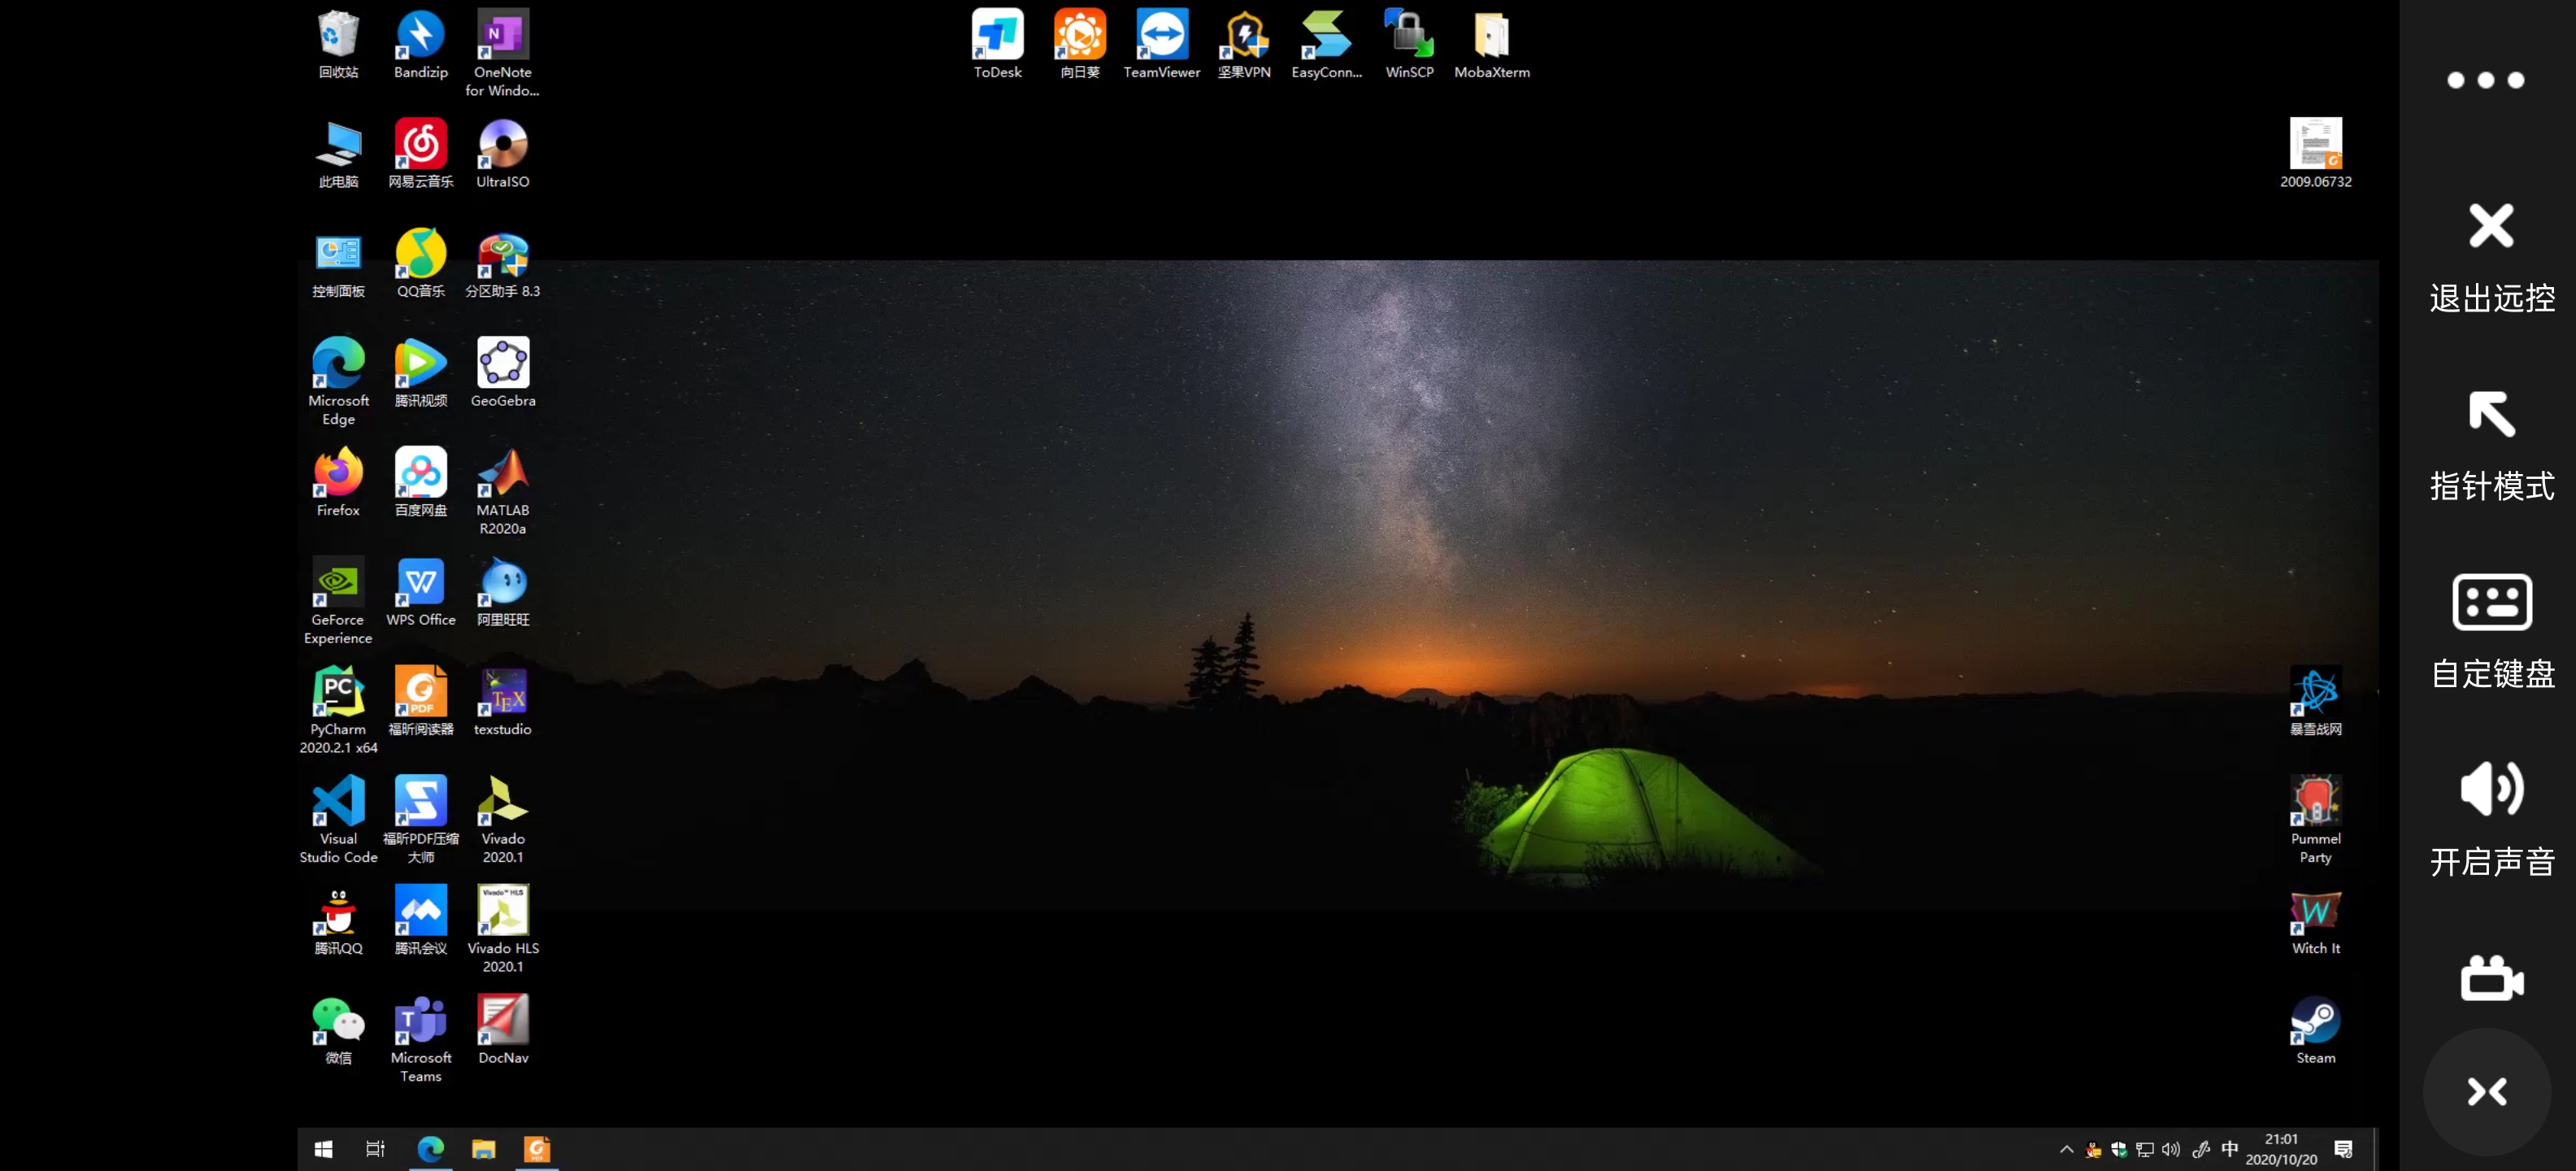Launch the GeoGebra shortcut
This screenshot has width=2576, height=1171.
[x=502, y=373]
